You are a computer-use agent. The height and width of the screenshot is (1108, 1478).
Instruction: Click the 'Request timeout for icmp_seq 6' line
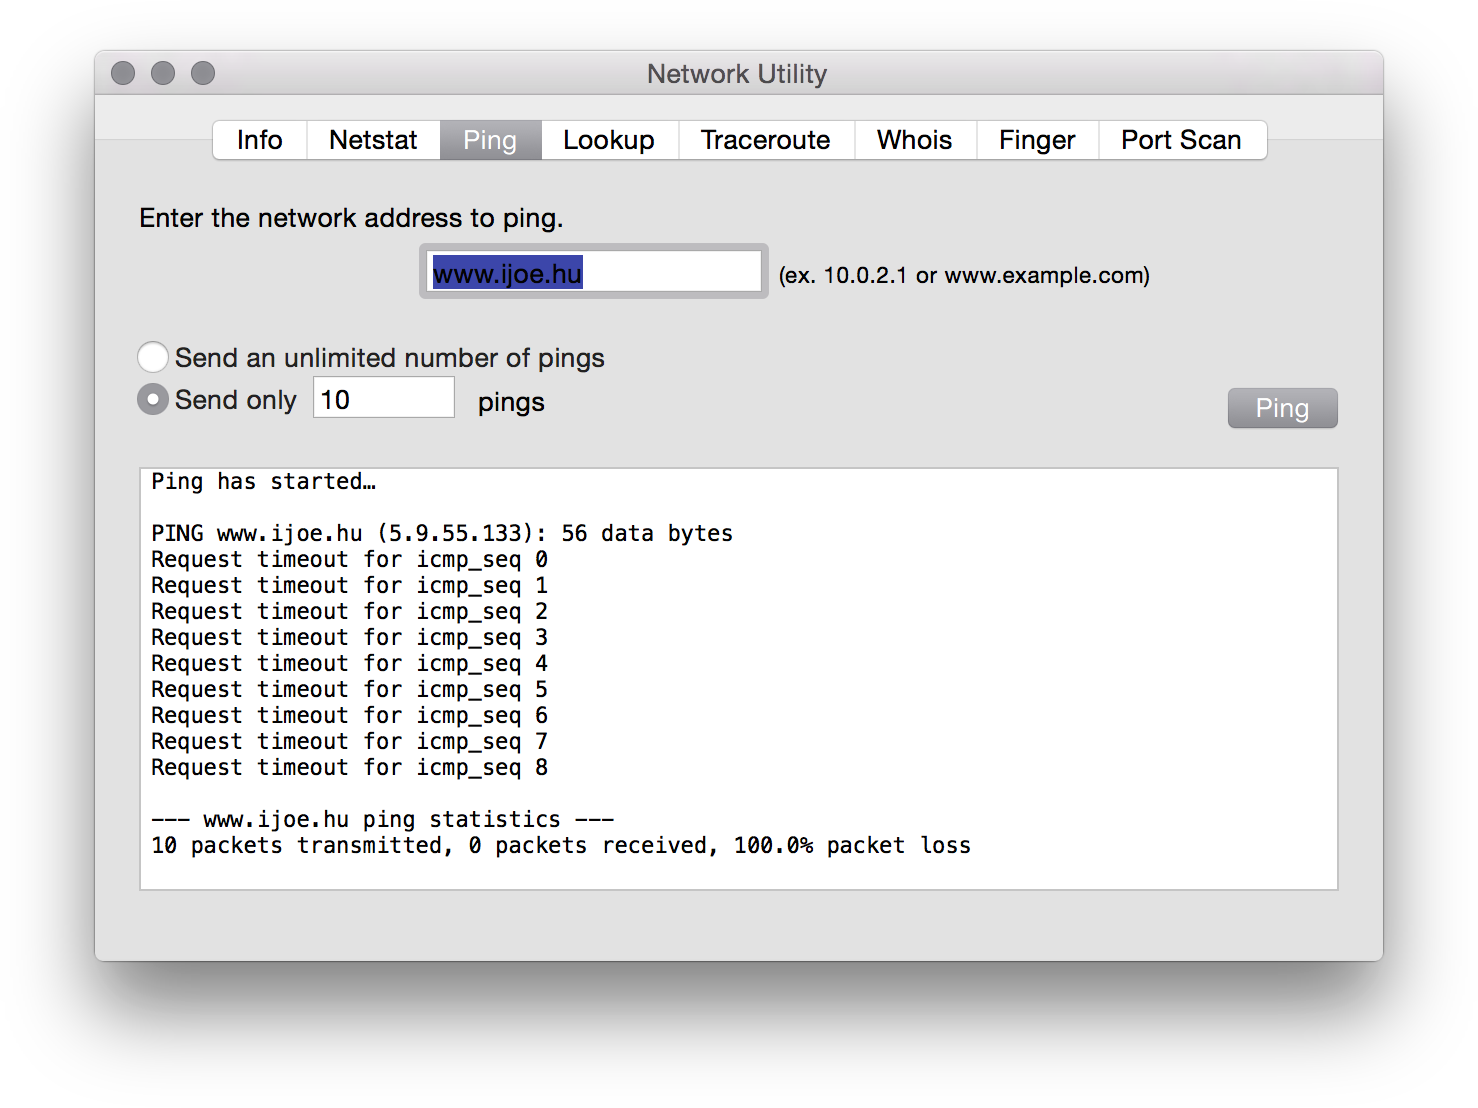tap(350, 716)
